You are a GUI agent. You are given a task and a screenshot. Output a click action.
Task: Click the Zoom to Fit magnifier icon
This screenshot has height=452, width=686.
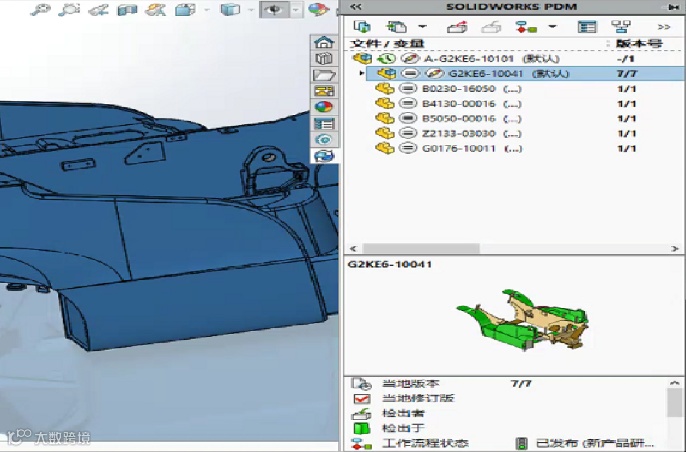[40, 9]
